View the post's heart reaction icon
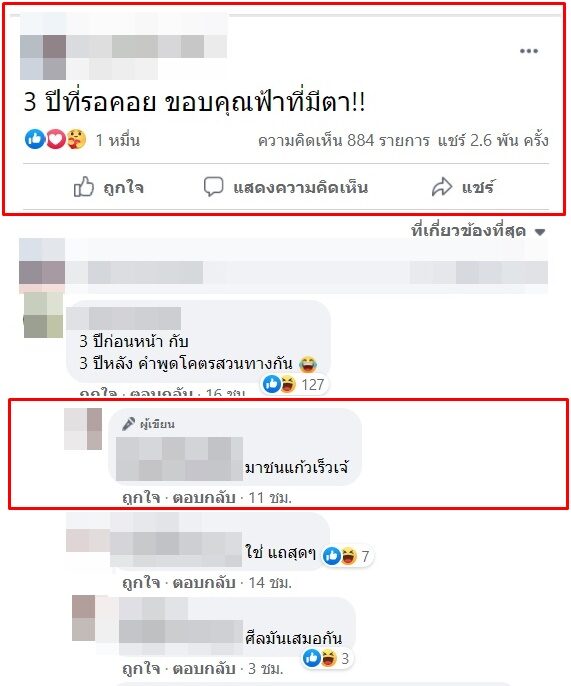Viewport: 571px width, 686px height. [x=56, y=140]
